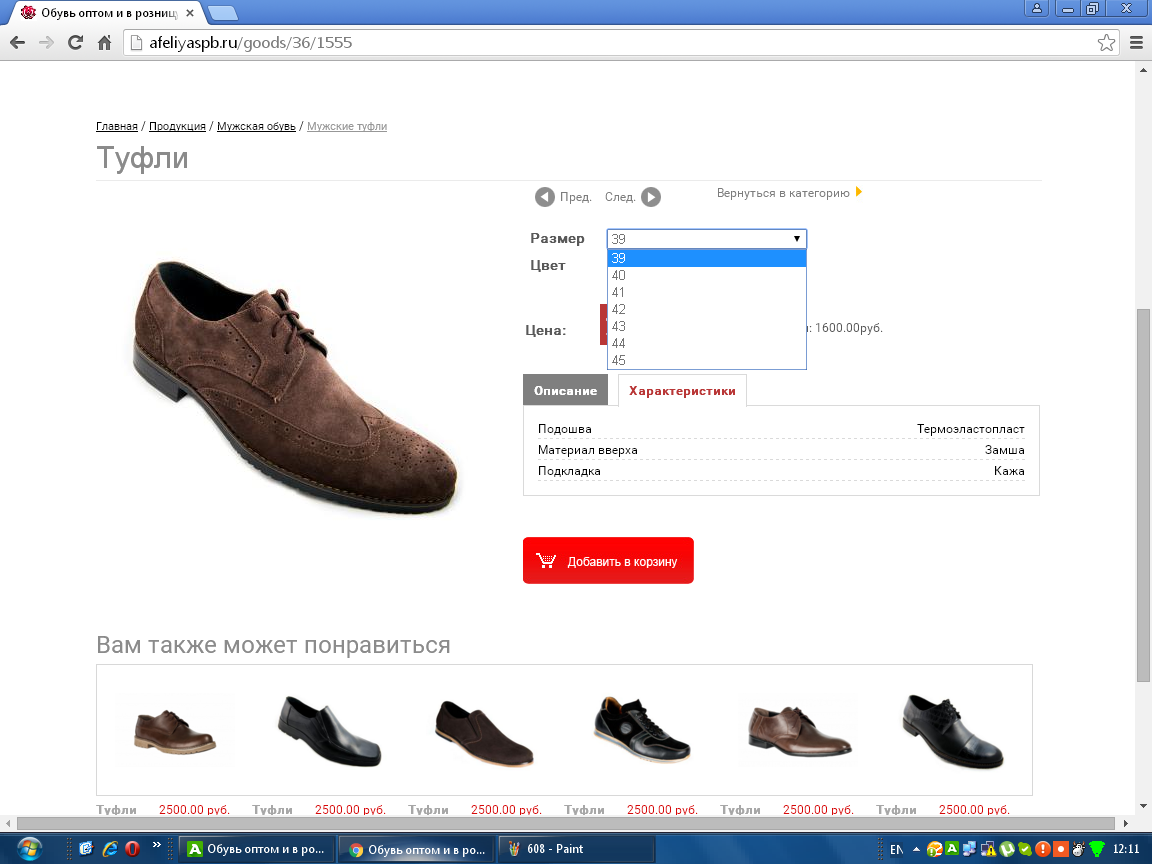Reload the page with the refresh icon

coord(75,43)
